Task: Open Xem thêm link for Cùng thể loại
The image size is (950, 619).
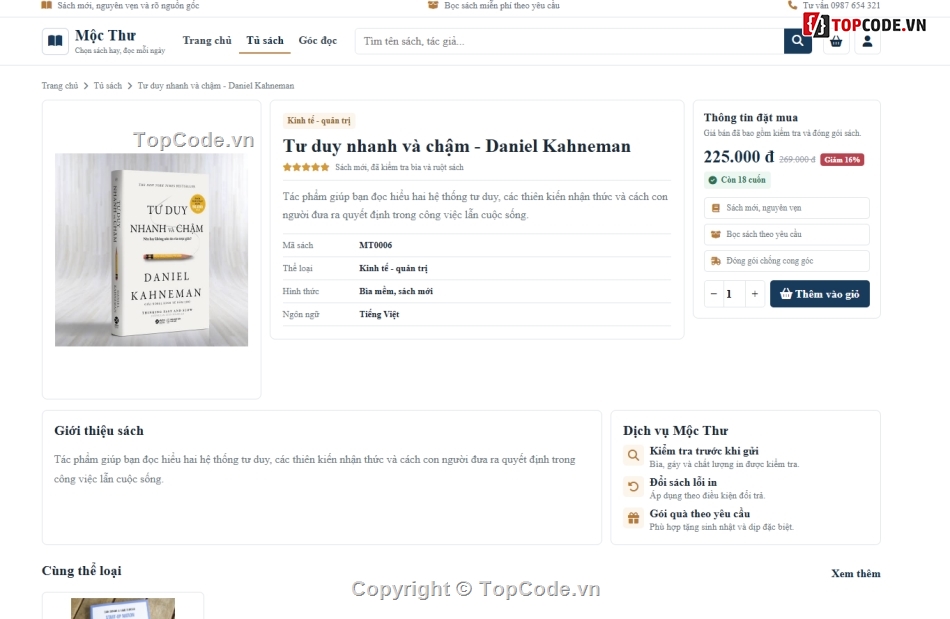Action: (855, 574)
